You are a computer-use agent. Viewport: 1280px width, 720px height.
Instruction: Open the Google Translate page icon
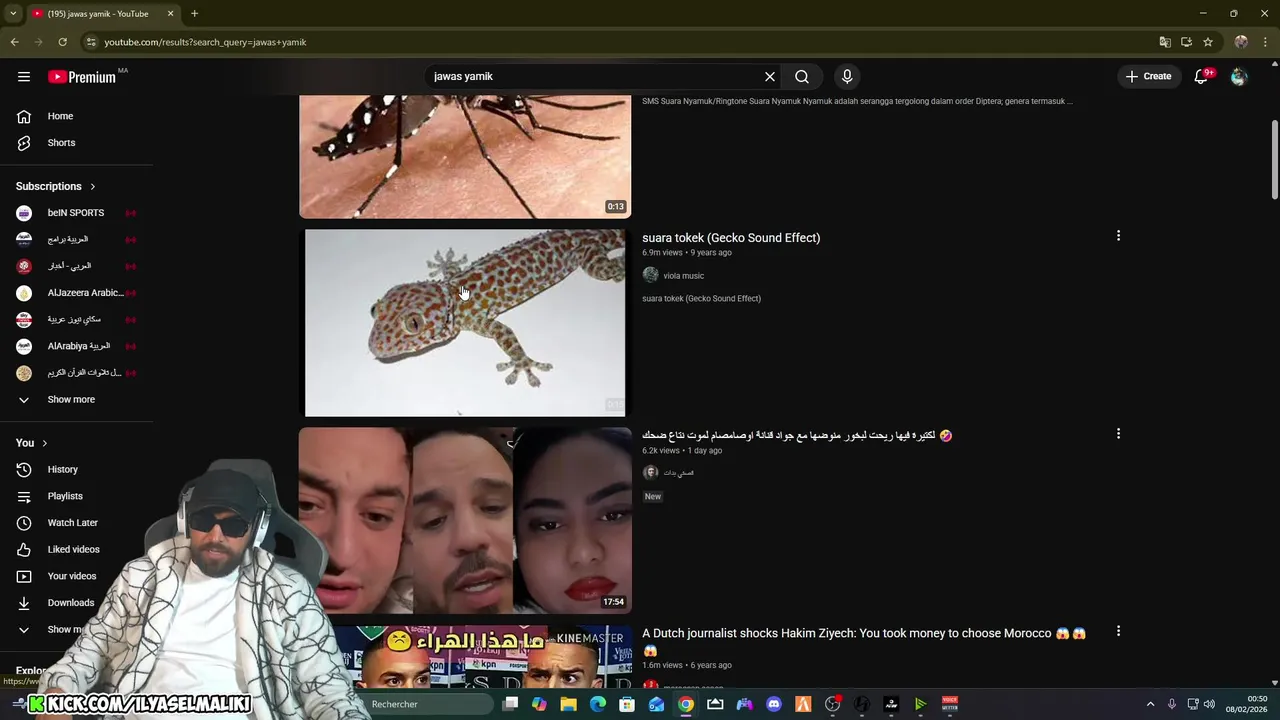pyautogui.click(x=1165, y=42)
